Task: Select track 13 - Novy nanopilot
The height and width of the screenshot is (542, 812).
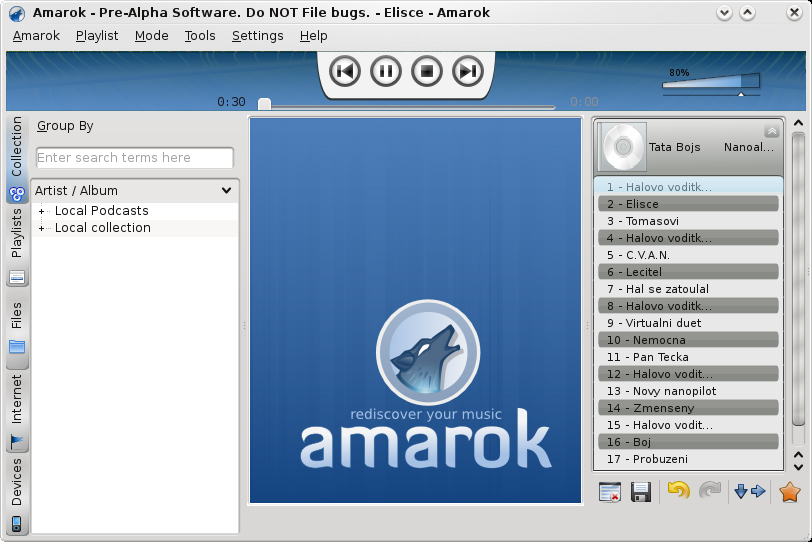Action: [x=688, y=391]
